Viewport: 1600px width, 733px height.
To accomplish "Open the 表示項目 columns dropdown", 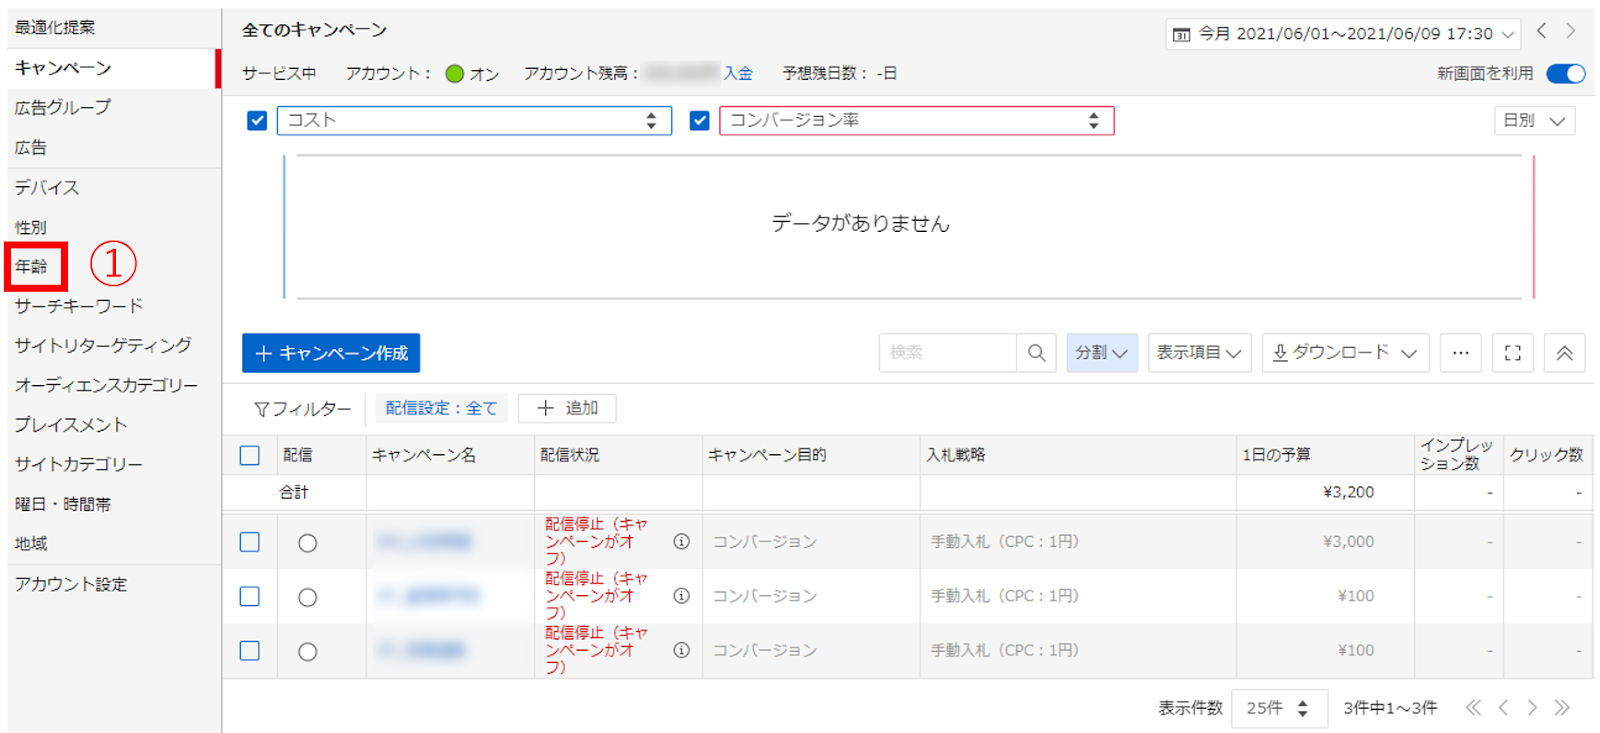I will pyautogui.click(x=1199, y=353).
